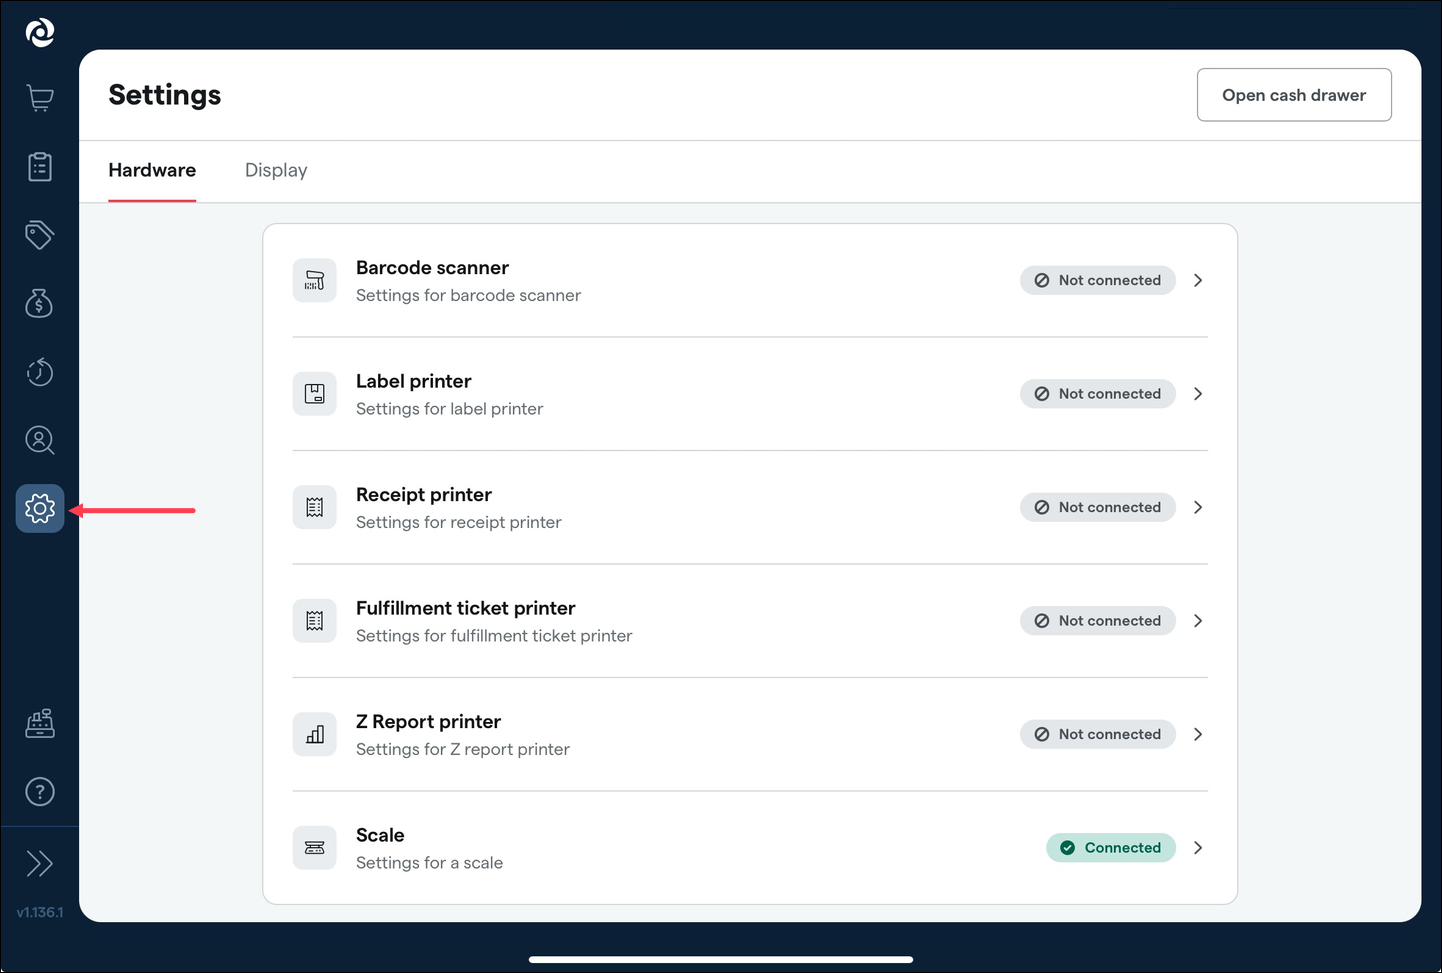Open the price tags icon in the sidebar

[x=40, y=235]
